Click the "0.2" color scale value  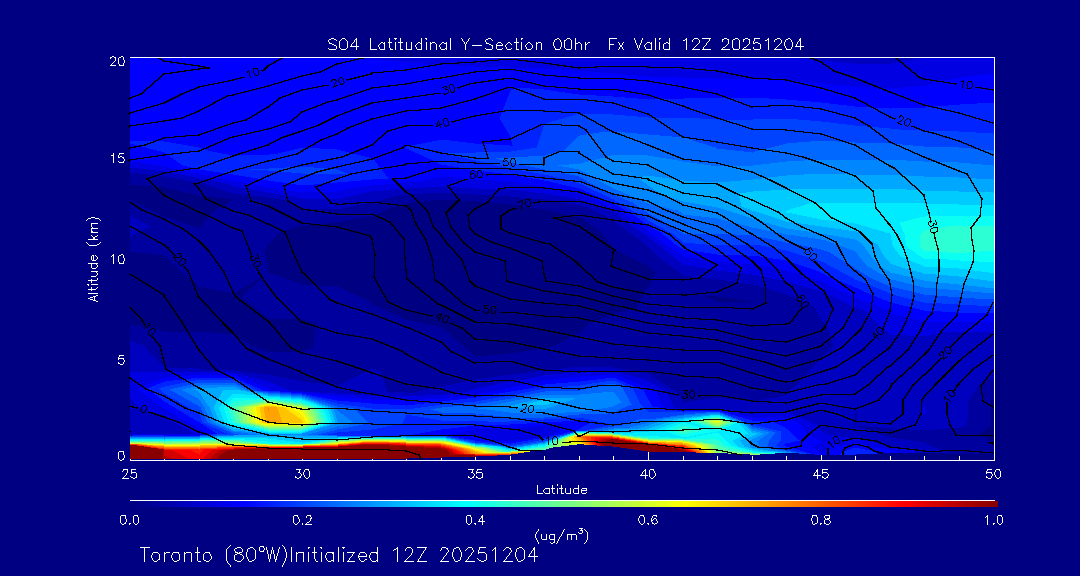302,520
